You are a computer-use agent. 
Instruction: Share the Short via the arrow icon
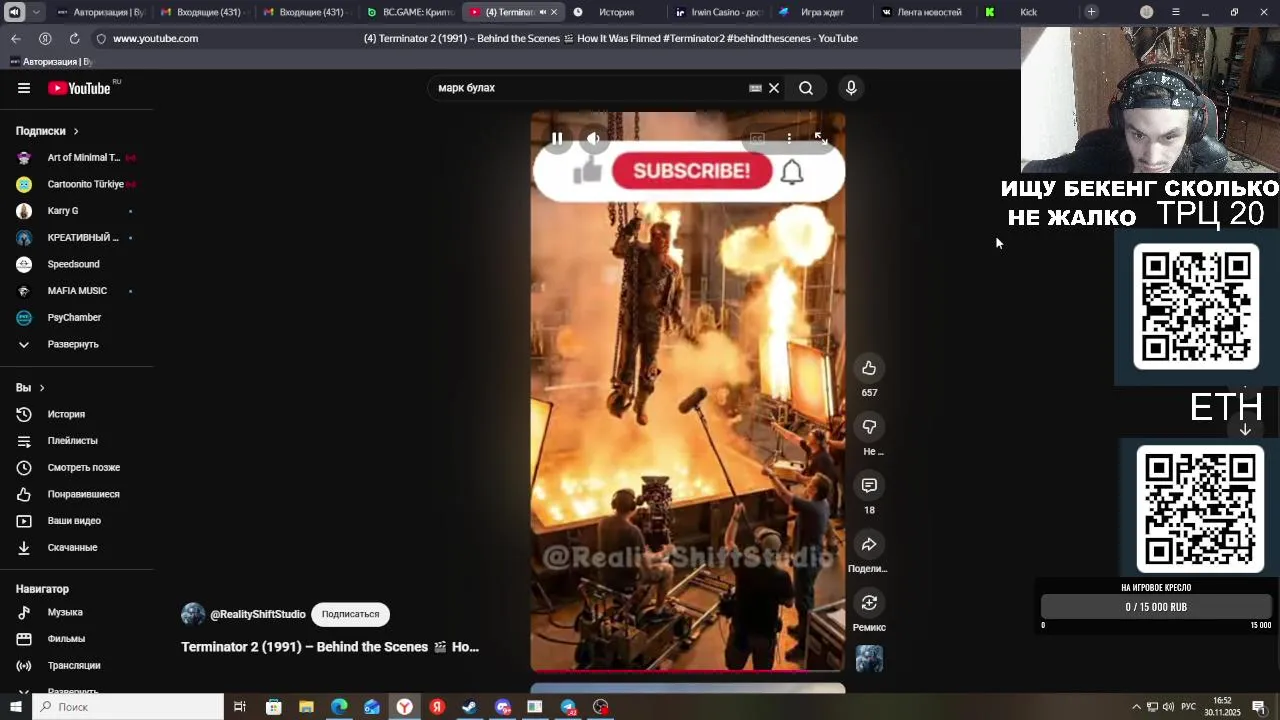[869, 545]
